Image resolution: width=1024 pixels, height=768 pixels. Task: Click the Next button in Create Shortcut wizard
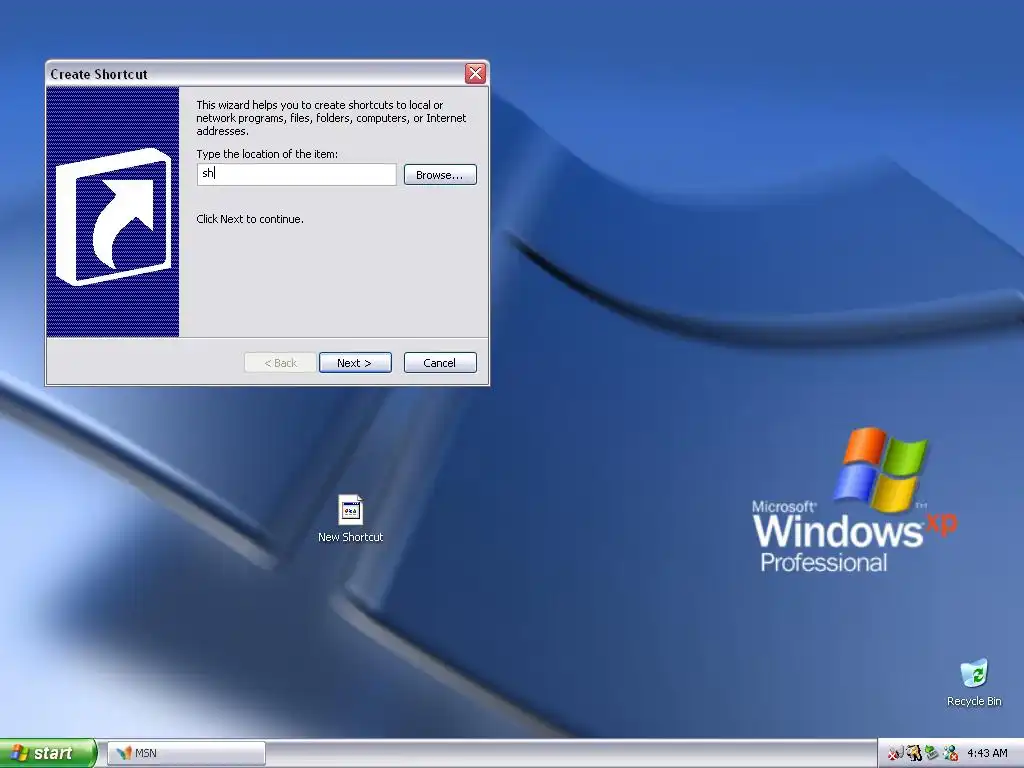355,362
